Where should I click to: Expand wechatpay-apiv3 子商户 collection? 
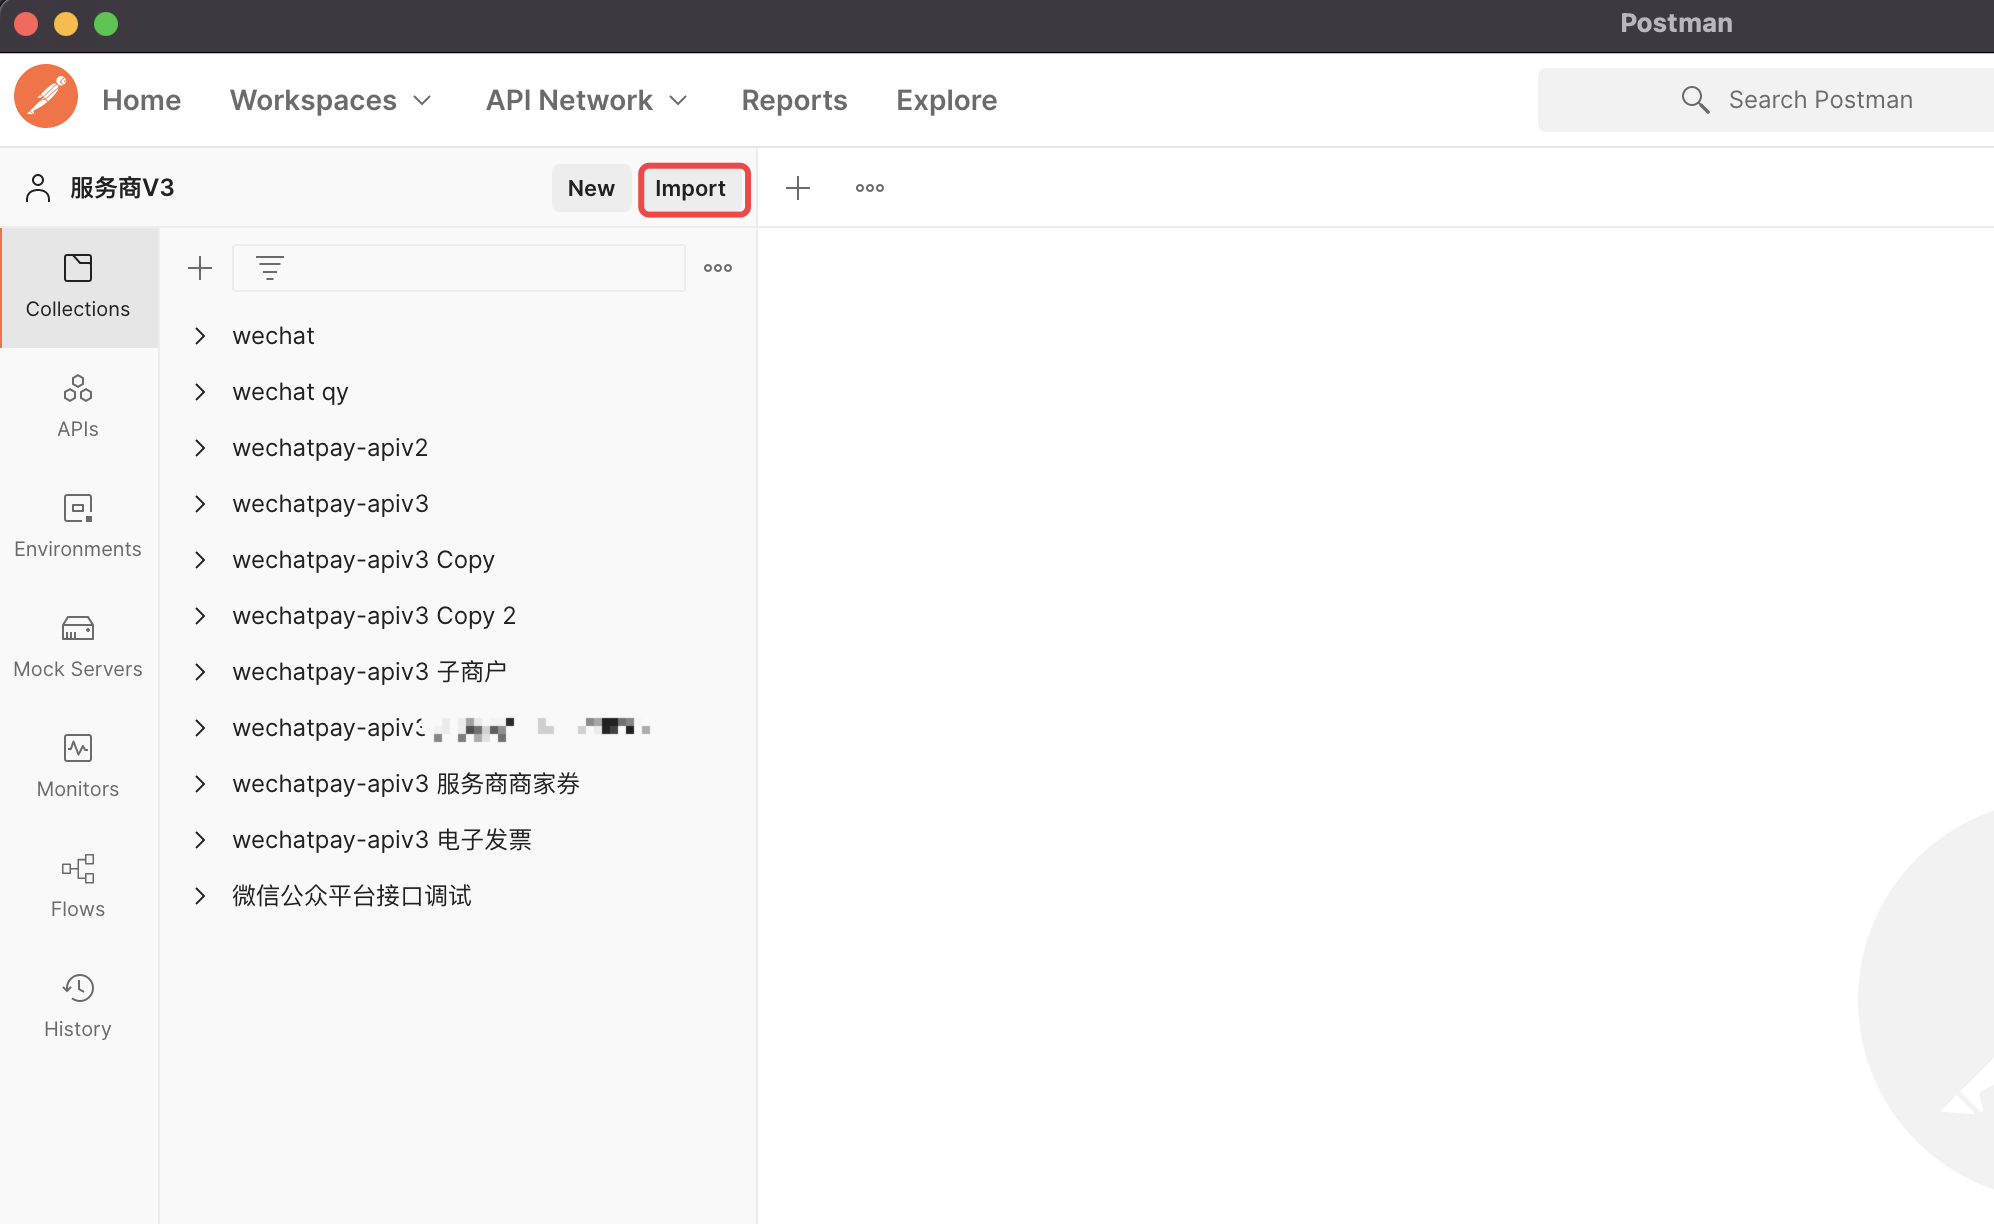(x=200, y=672)
